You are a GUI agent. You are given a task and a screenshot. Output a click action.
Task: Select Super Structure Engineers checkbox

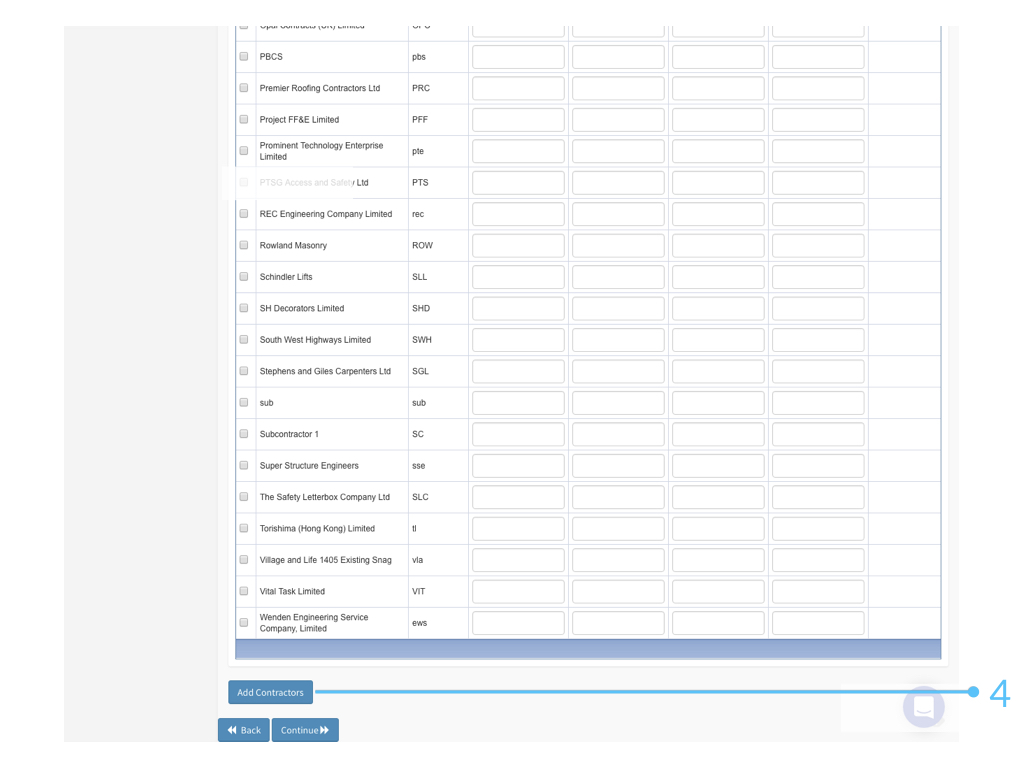(x=244, y=466)
